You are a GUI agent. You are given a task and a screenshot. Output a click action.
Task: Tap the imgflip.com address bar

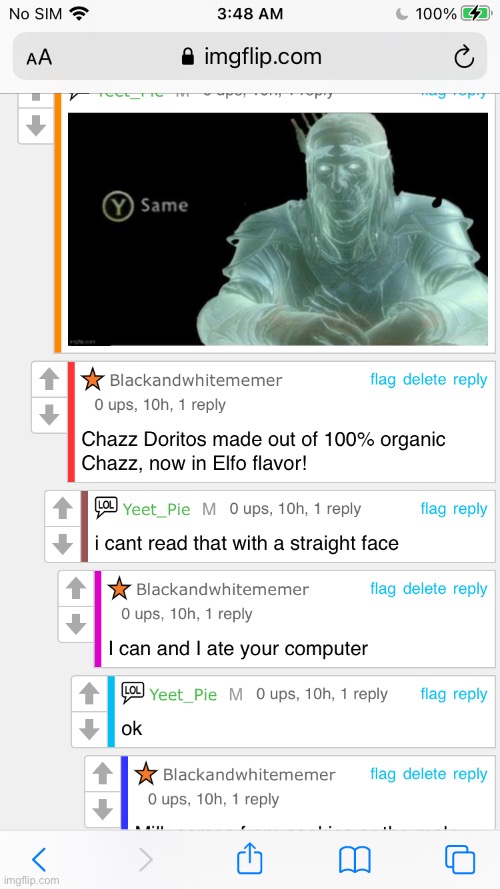click(250, 57)
